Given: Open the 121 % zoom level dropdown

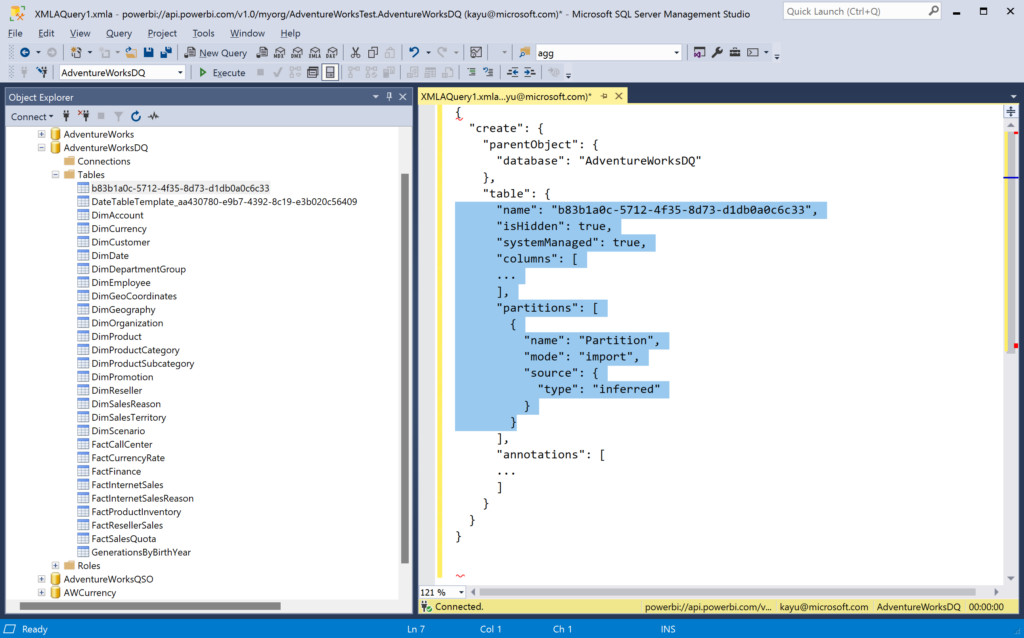Looking at the screenshot, I should 461,592.
